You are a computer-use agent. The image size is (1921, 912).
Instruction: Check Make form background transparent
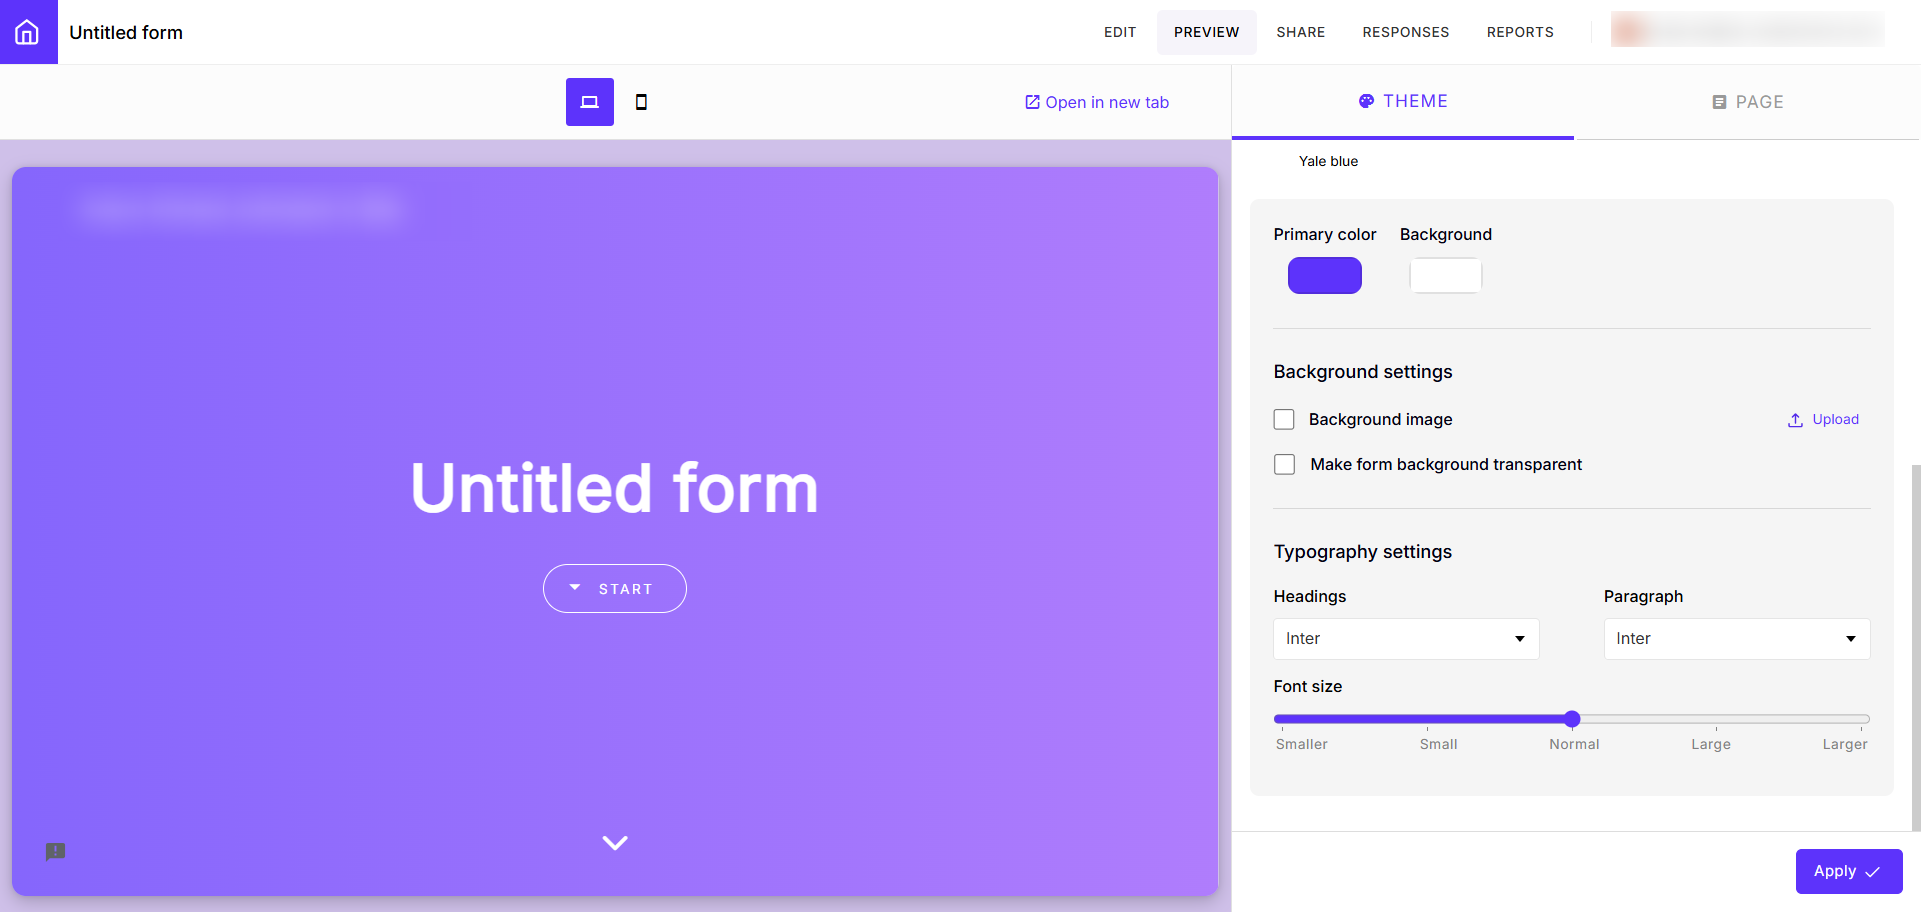click(x=1284, y=464)
